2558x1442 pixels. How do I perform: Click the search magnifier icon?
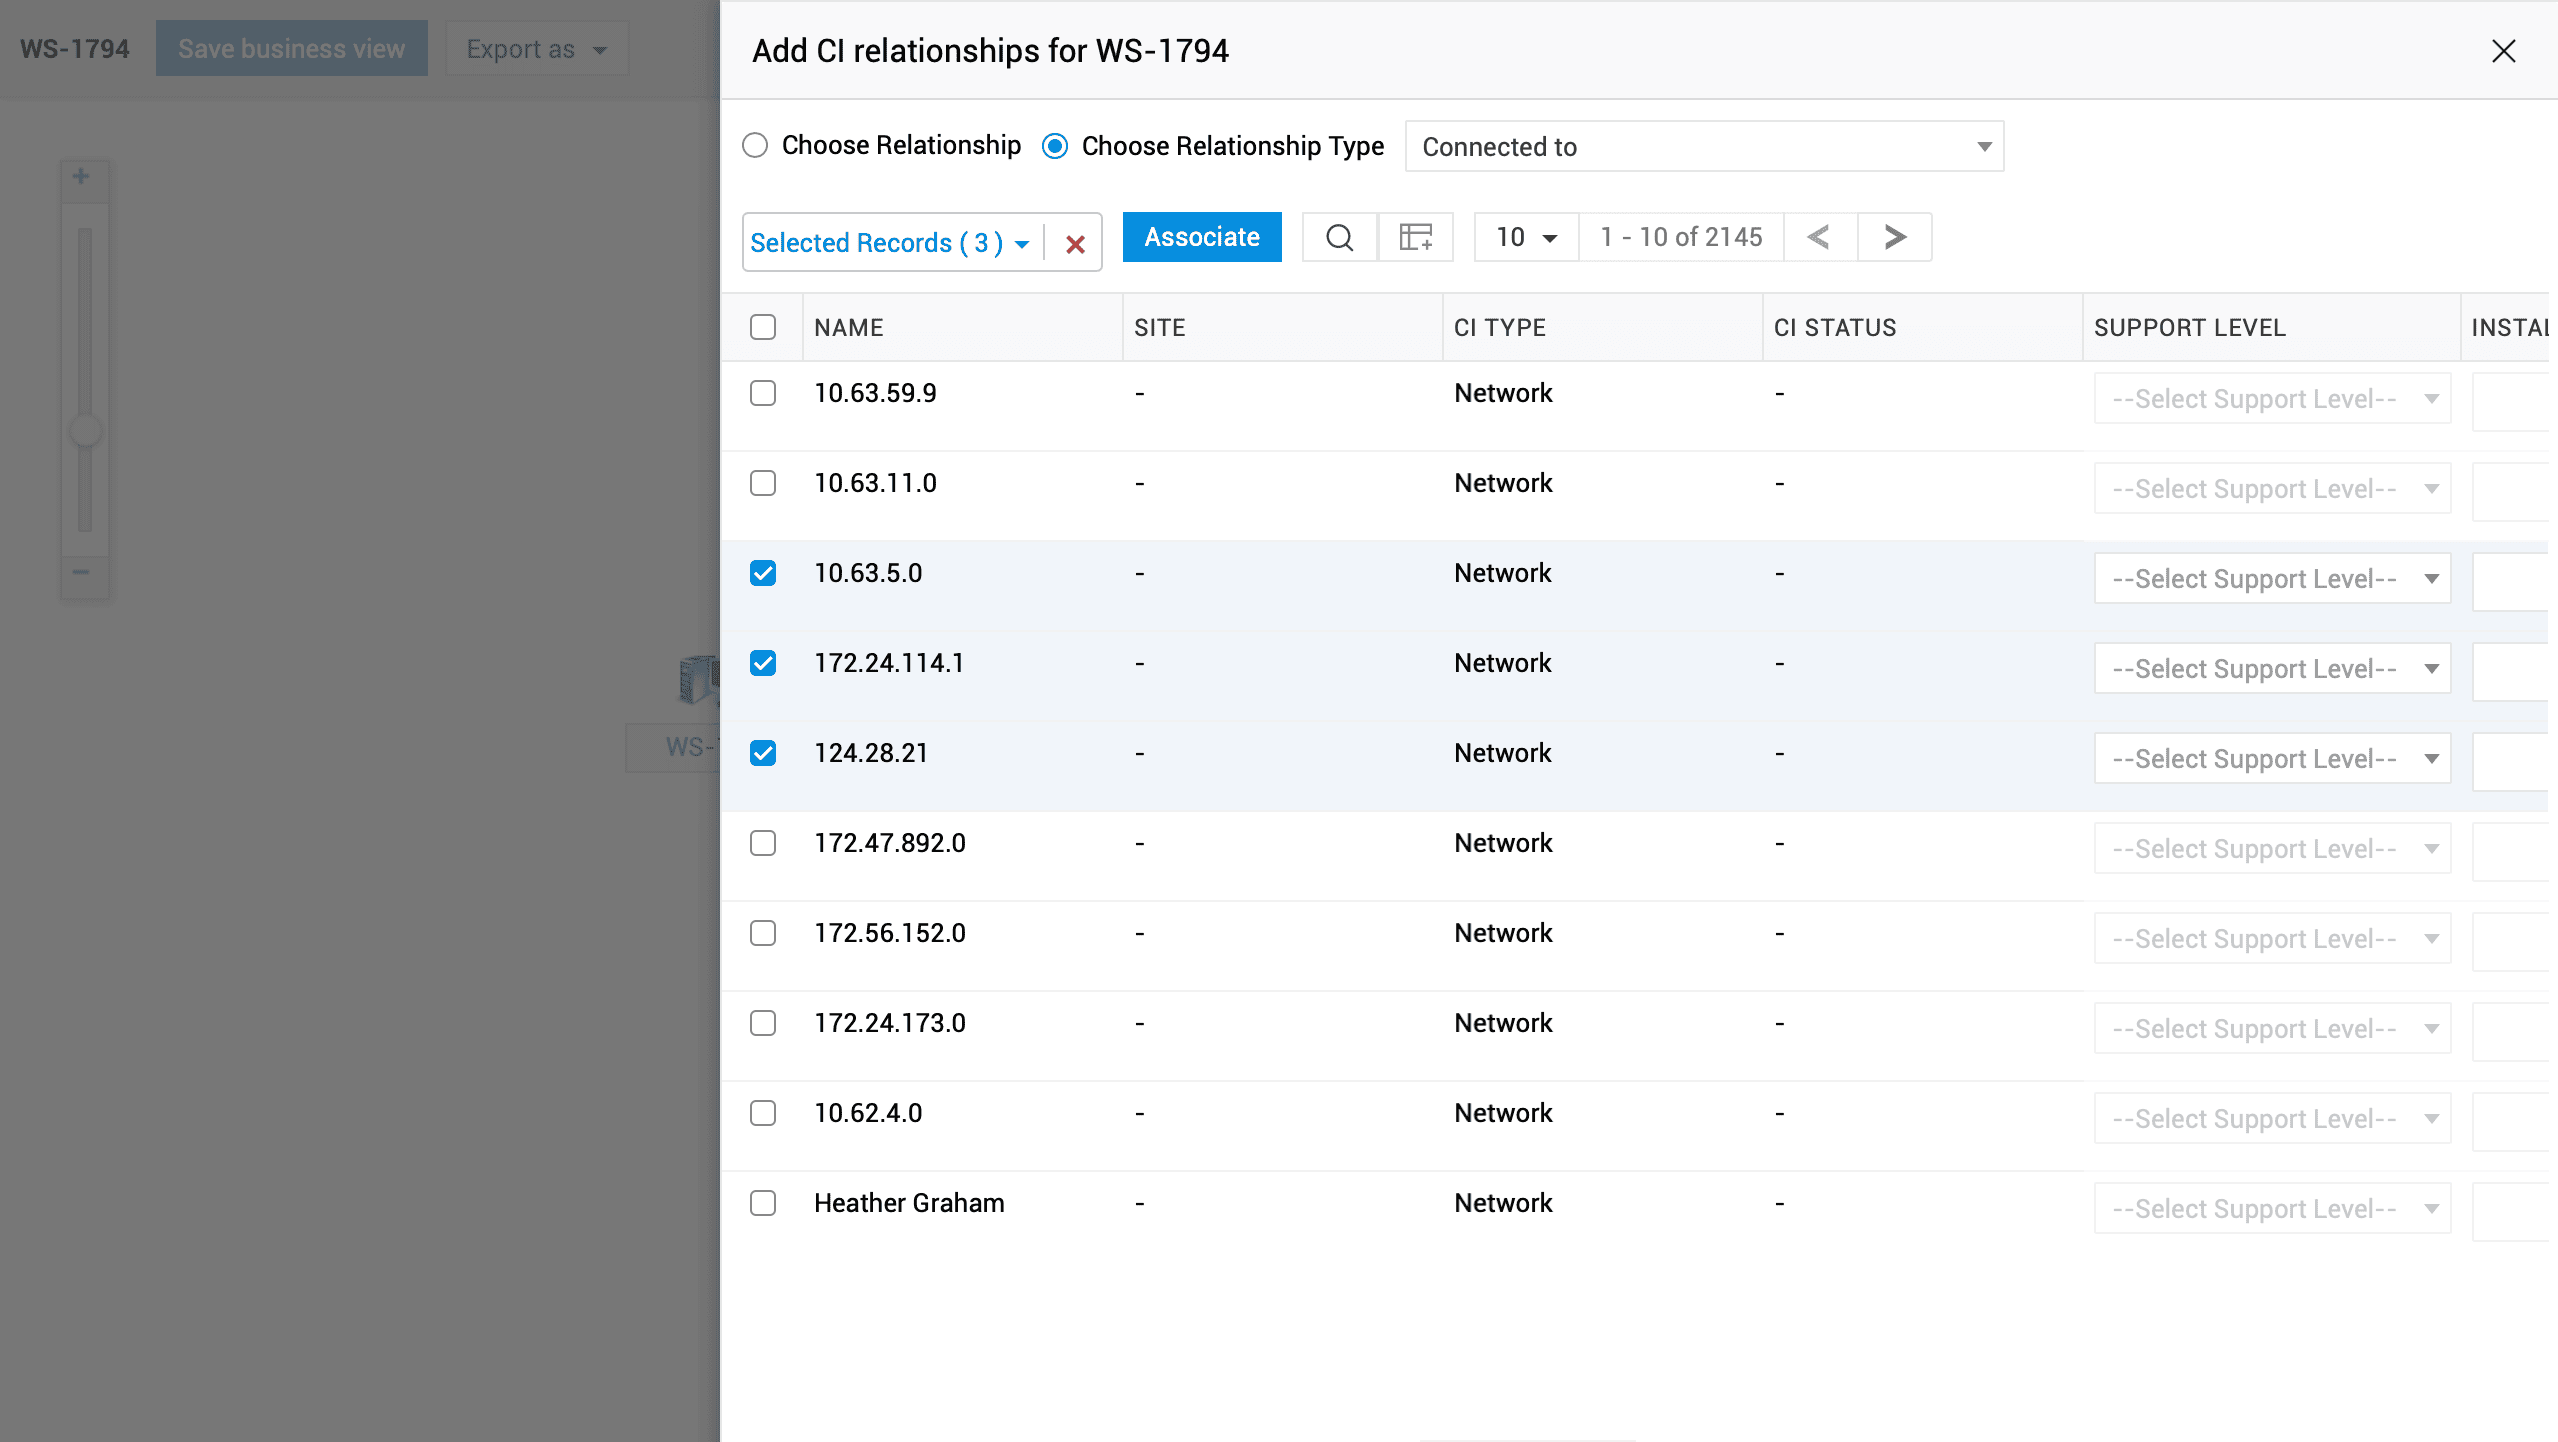coord(1339,238)
